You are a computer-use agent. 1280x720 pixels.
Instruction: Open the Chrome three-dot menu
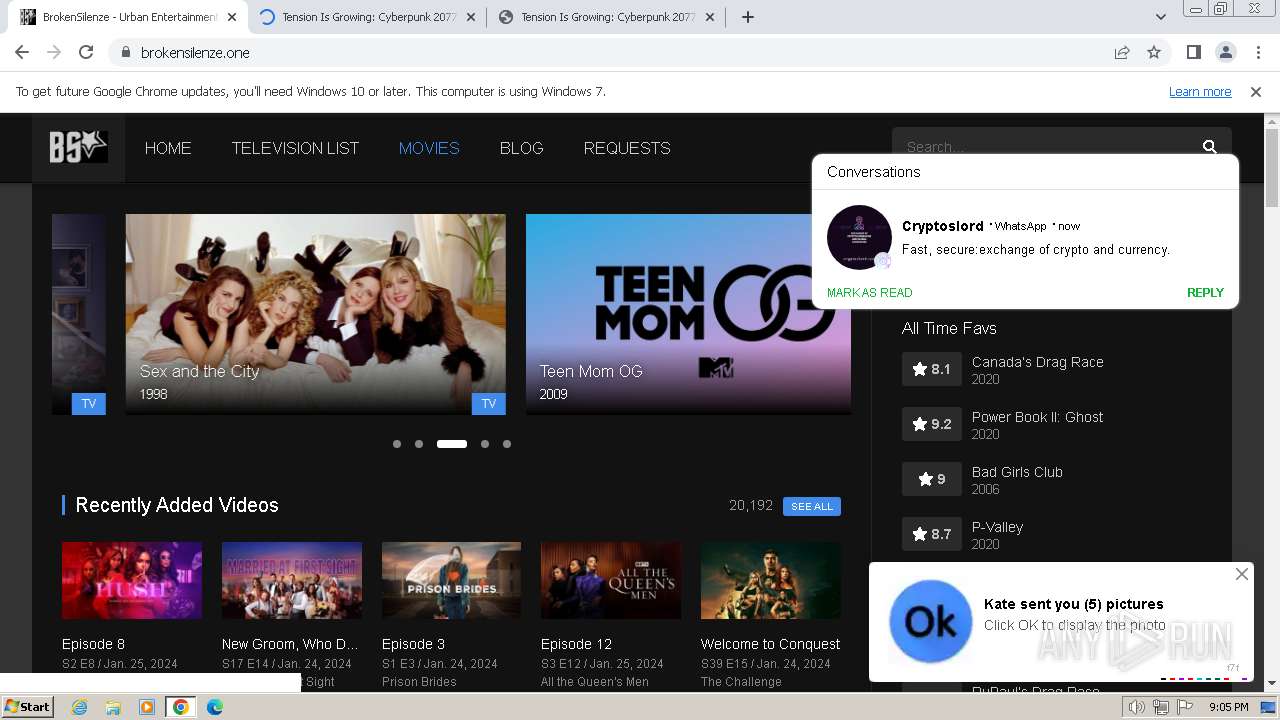coord(1257,52)
